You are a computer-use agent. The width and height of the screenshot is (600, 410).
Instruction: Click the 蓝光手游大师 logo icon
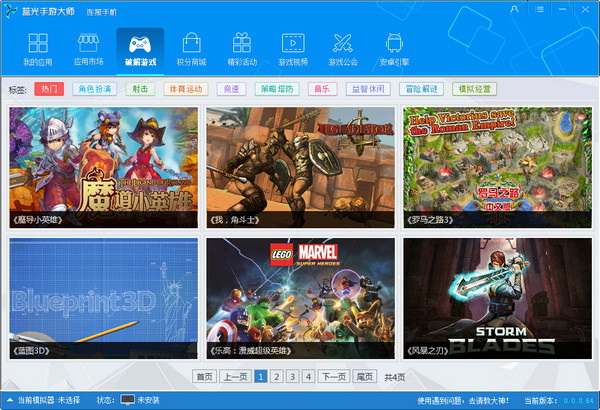pos(11,11)
